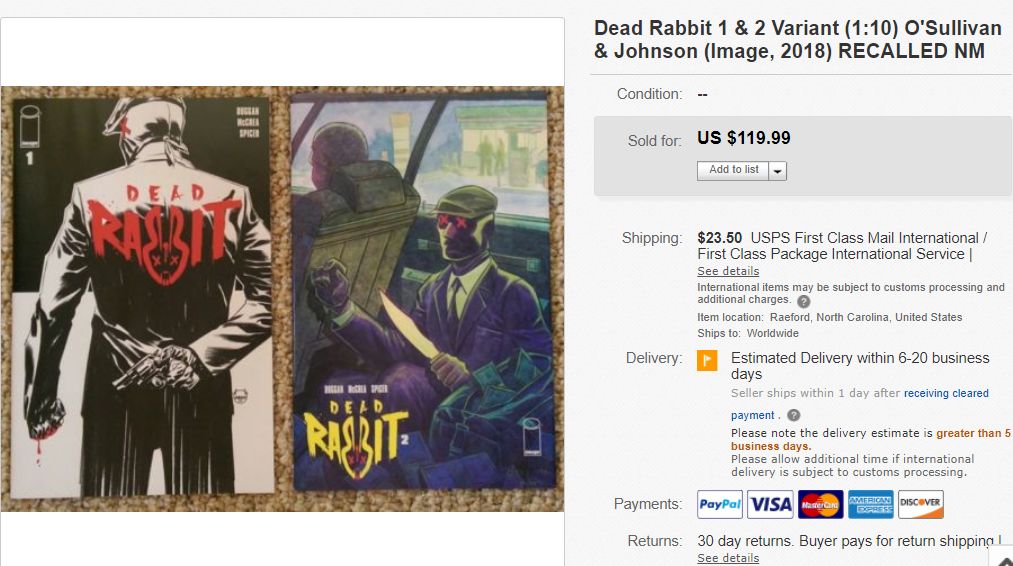Click the comic covers product photo

[x=282, y=298]
